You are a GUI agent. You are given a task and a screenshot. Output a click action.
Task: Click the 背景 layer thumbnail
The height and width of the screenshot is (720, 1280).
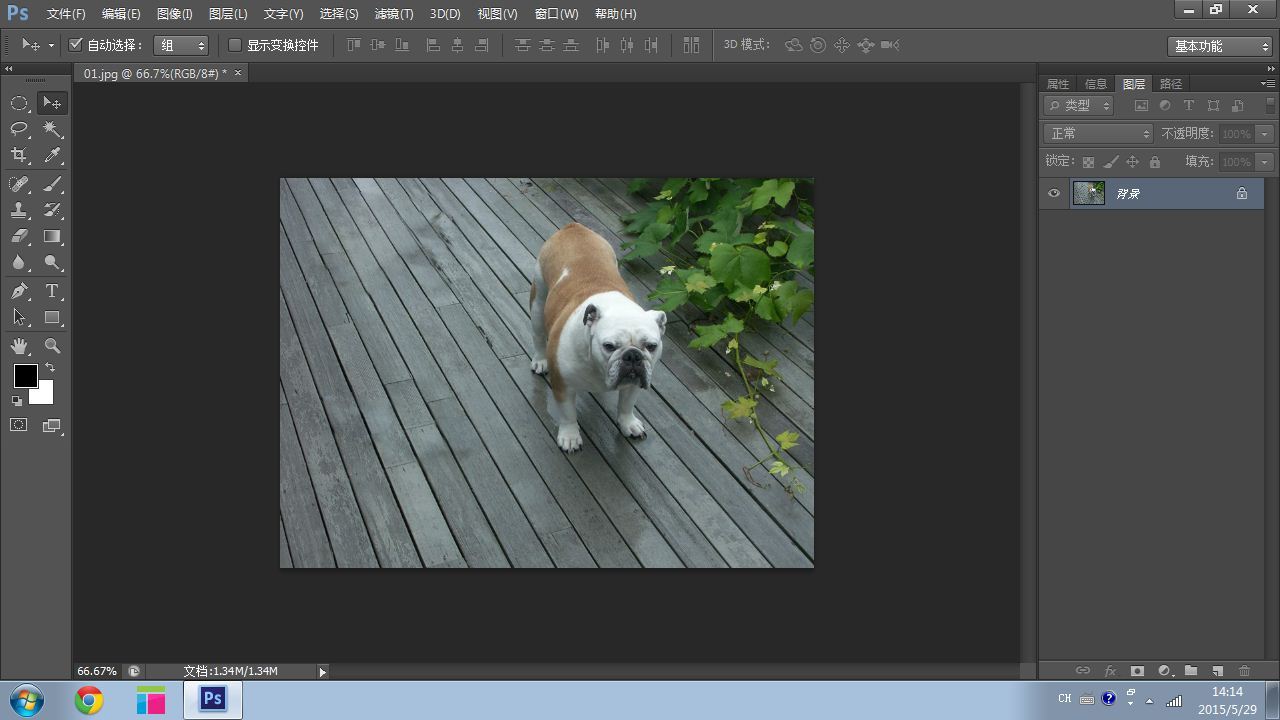(x=1088, y=194)
